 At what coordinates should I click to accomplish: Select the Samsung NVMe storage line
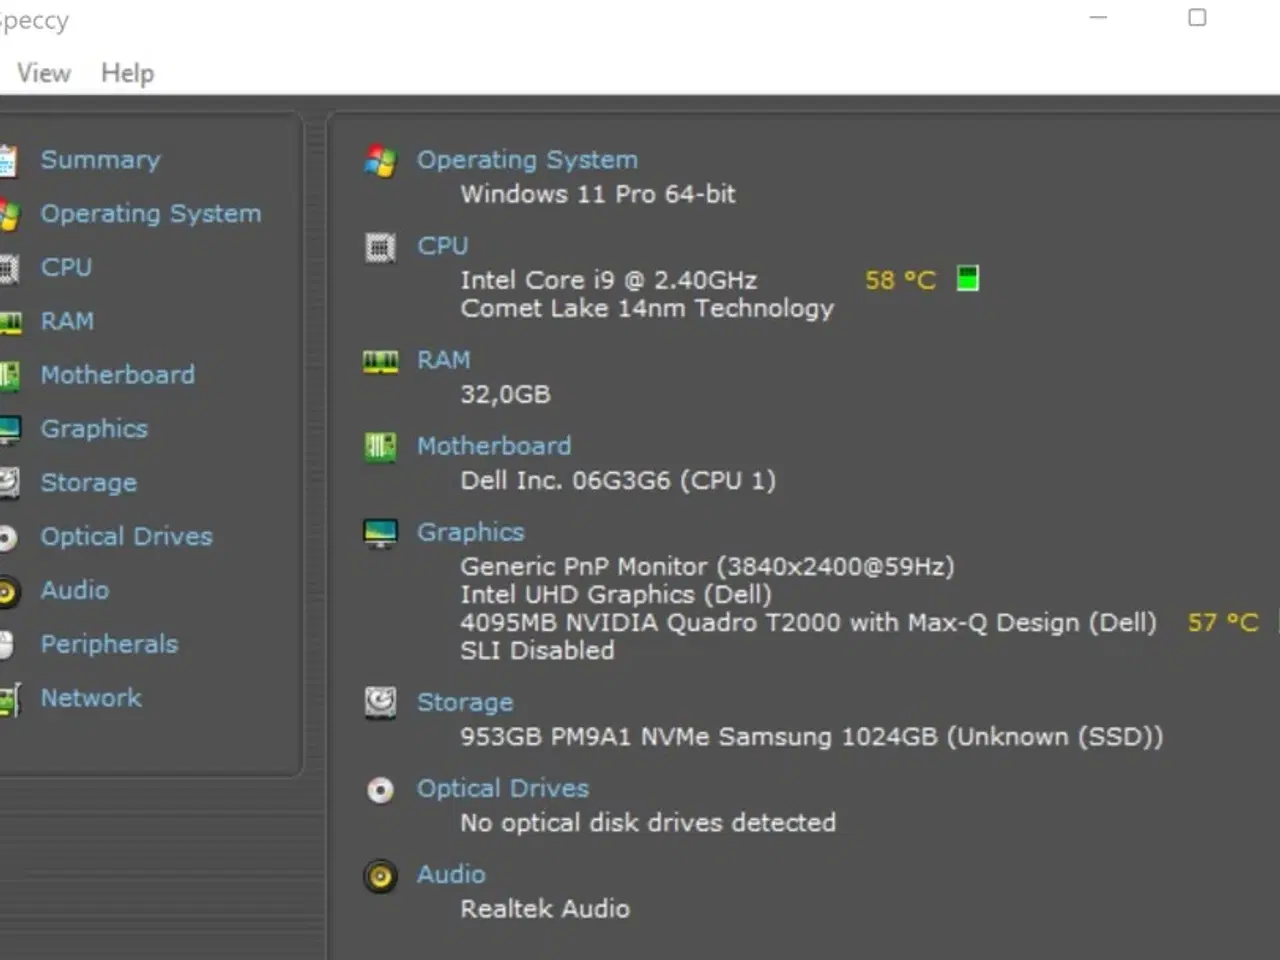pyautogui.click(x=812, y=737)
